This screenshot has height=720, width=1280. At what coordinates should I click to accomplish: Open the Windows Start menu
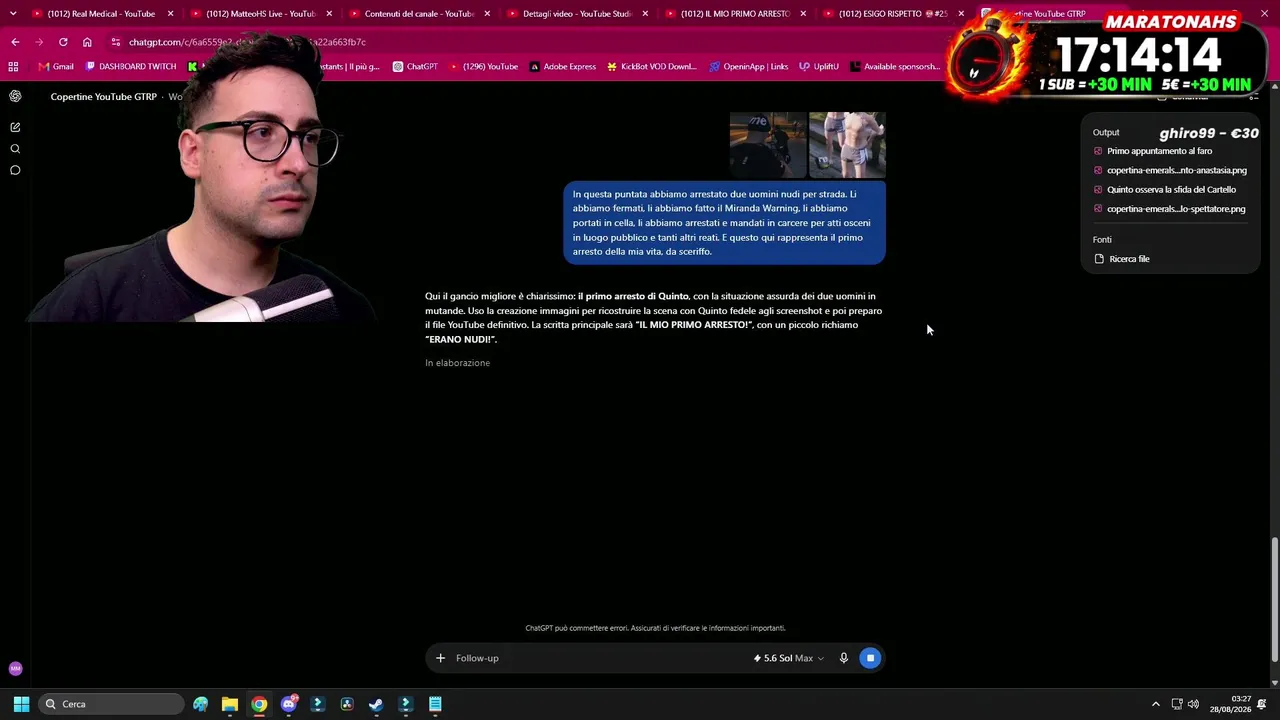click(21, 704)
